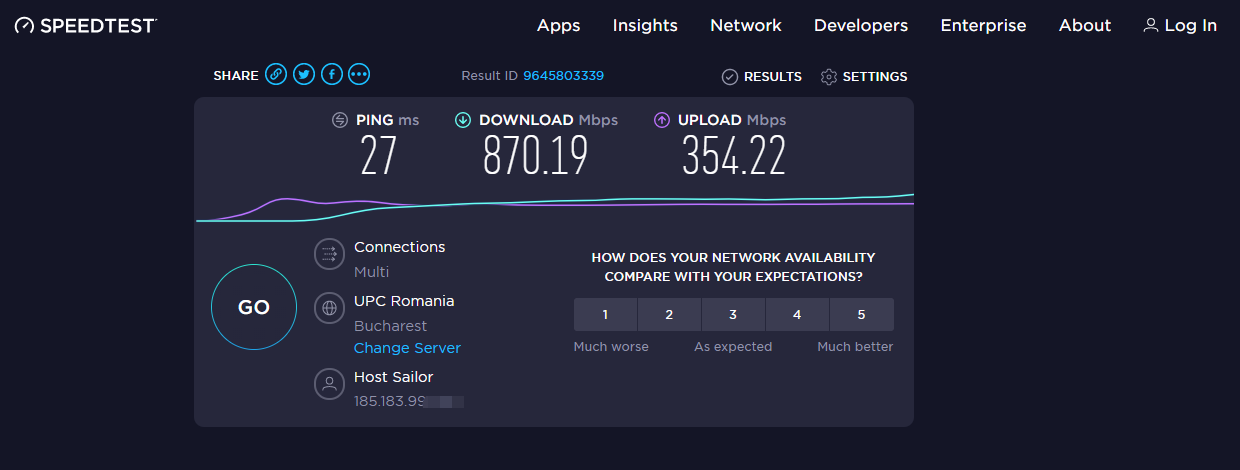Share result via copy link icon
The width and height of the screenshot is (1240, 470).
tap(276, 75)
